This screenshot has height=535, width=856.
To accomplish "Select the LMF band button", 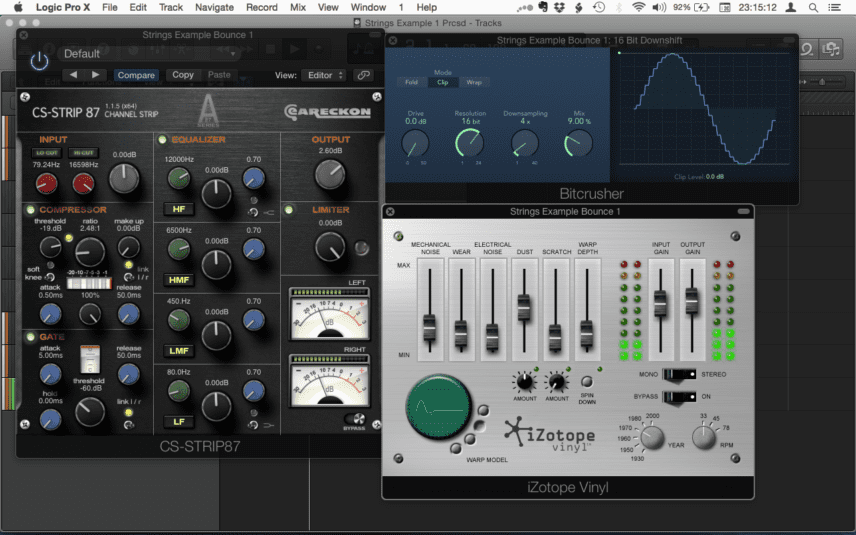I will click(x=179, y=351).
